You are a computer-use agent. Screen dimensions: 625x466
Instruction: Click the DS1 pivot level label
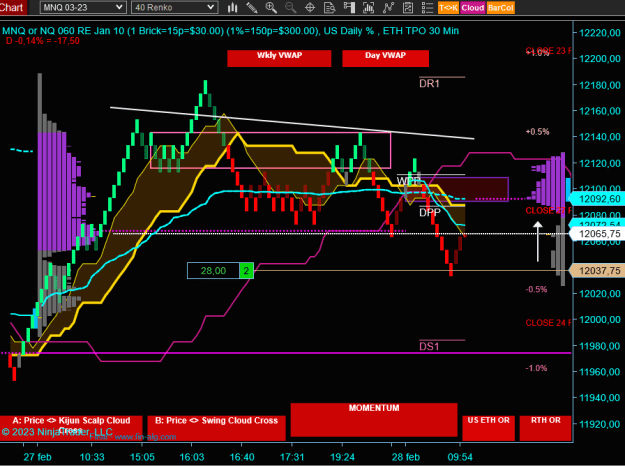(429, 346)
